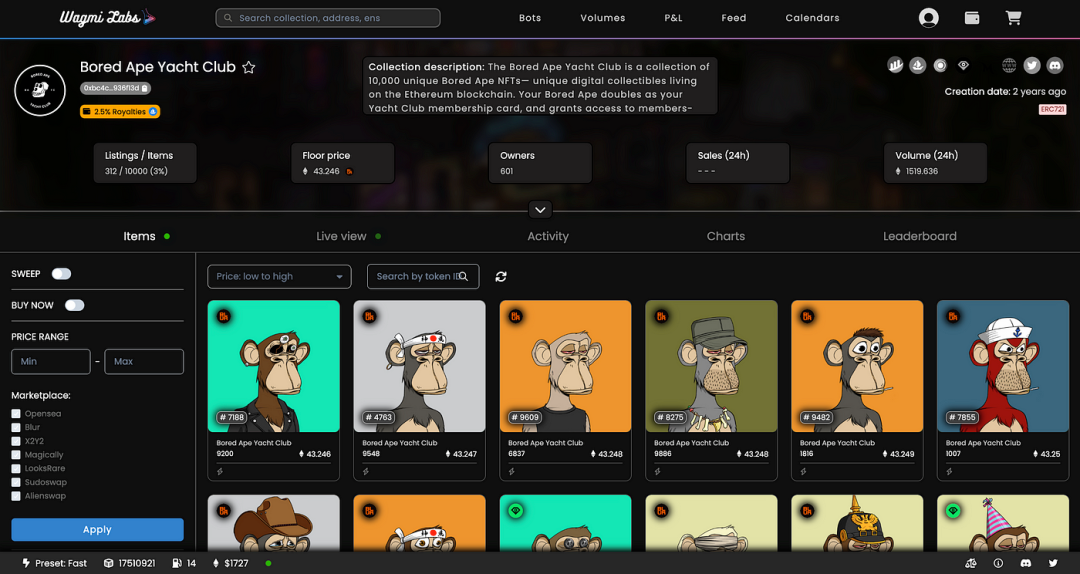Open the user profile avatar icon
The image size is (1080, 574).
click(928, 18)
